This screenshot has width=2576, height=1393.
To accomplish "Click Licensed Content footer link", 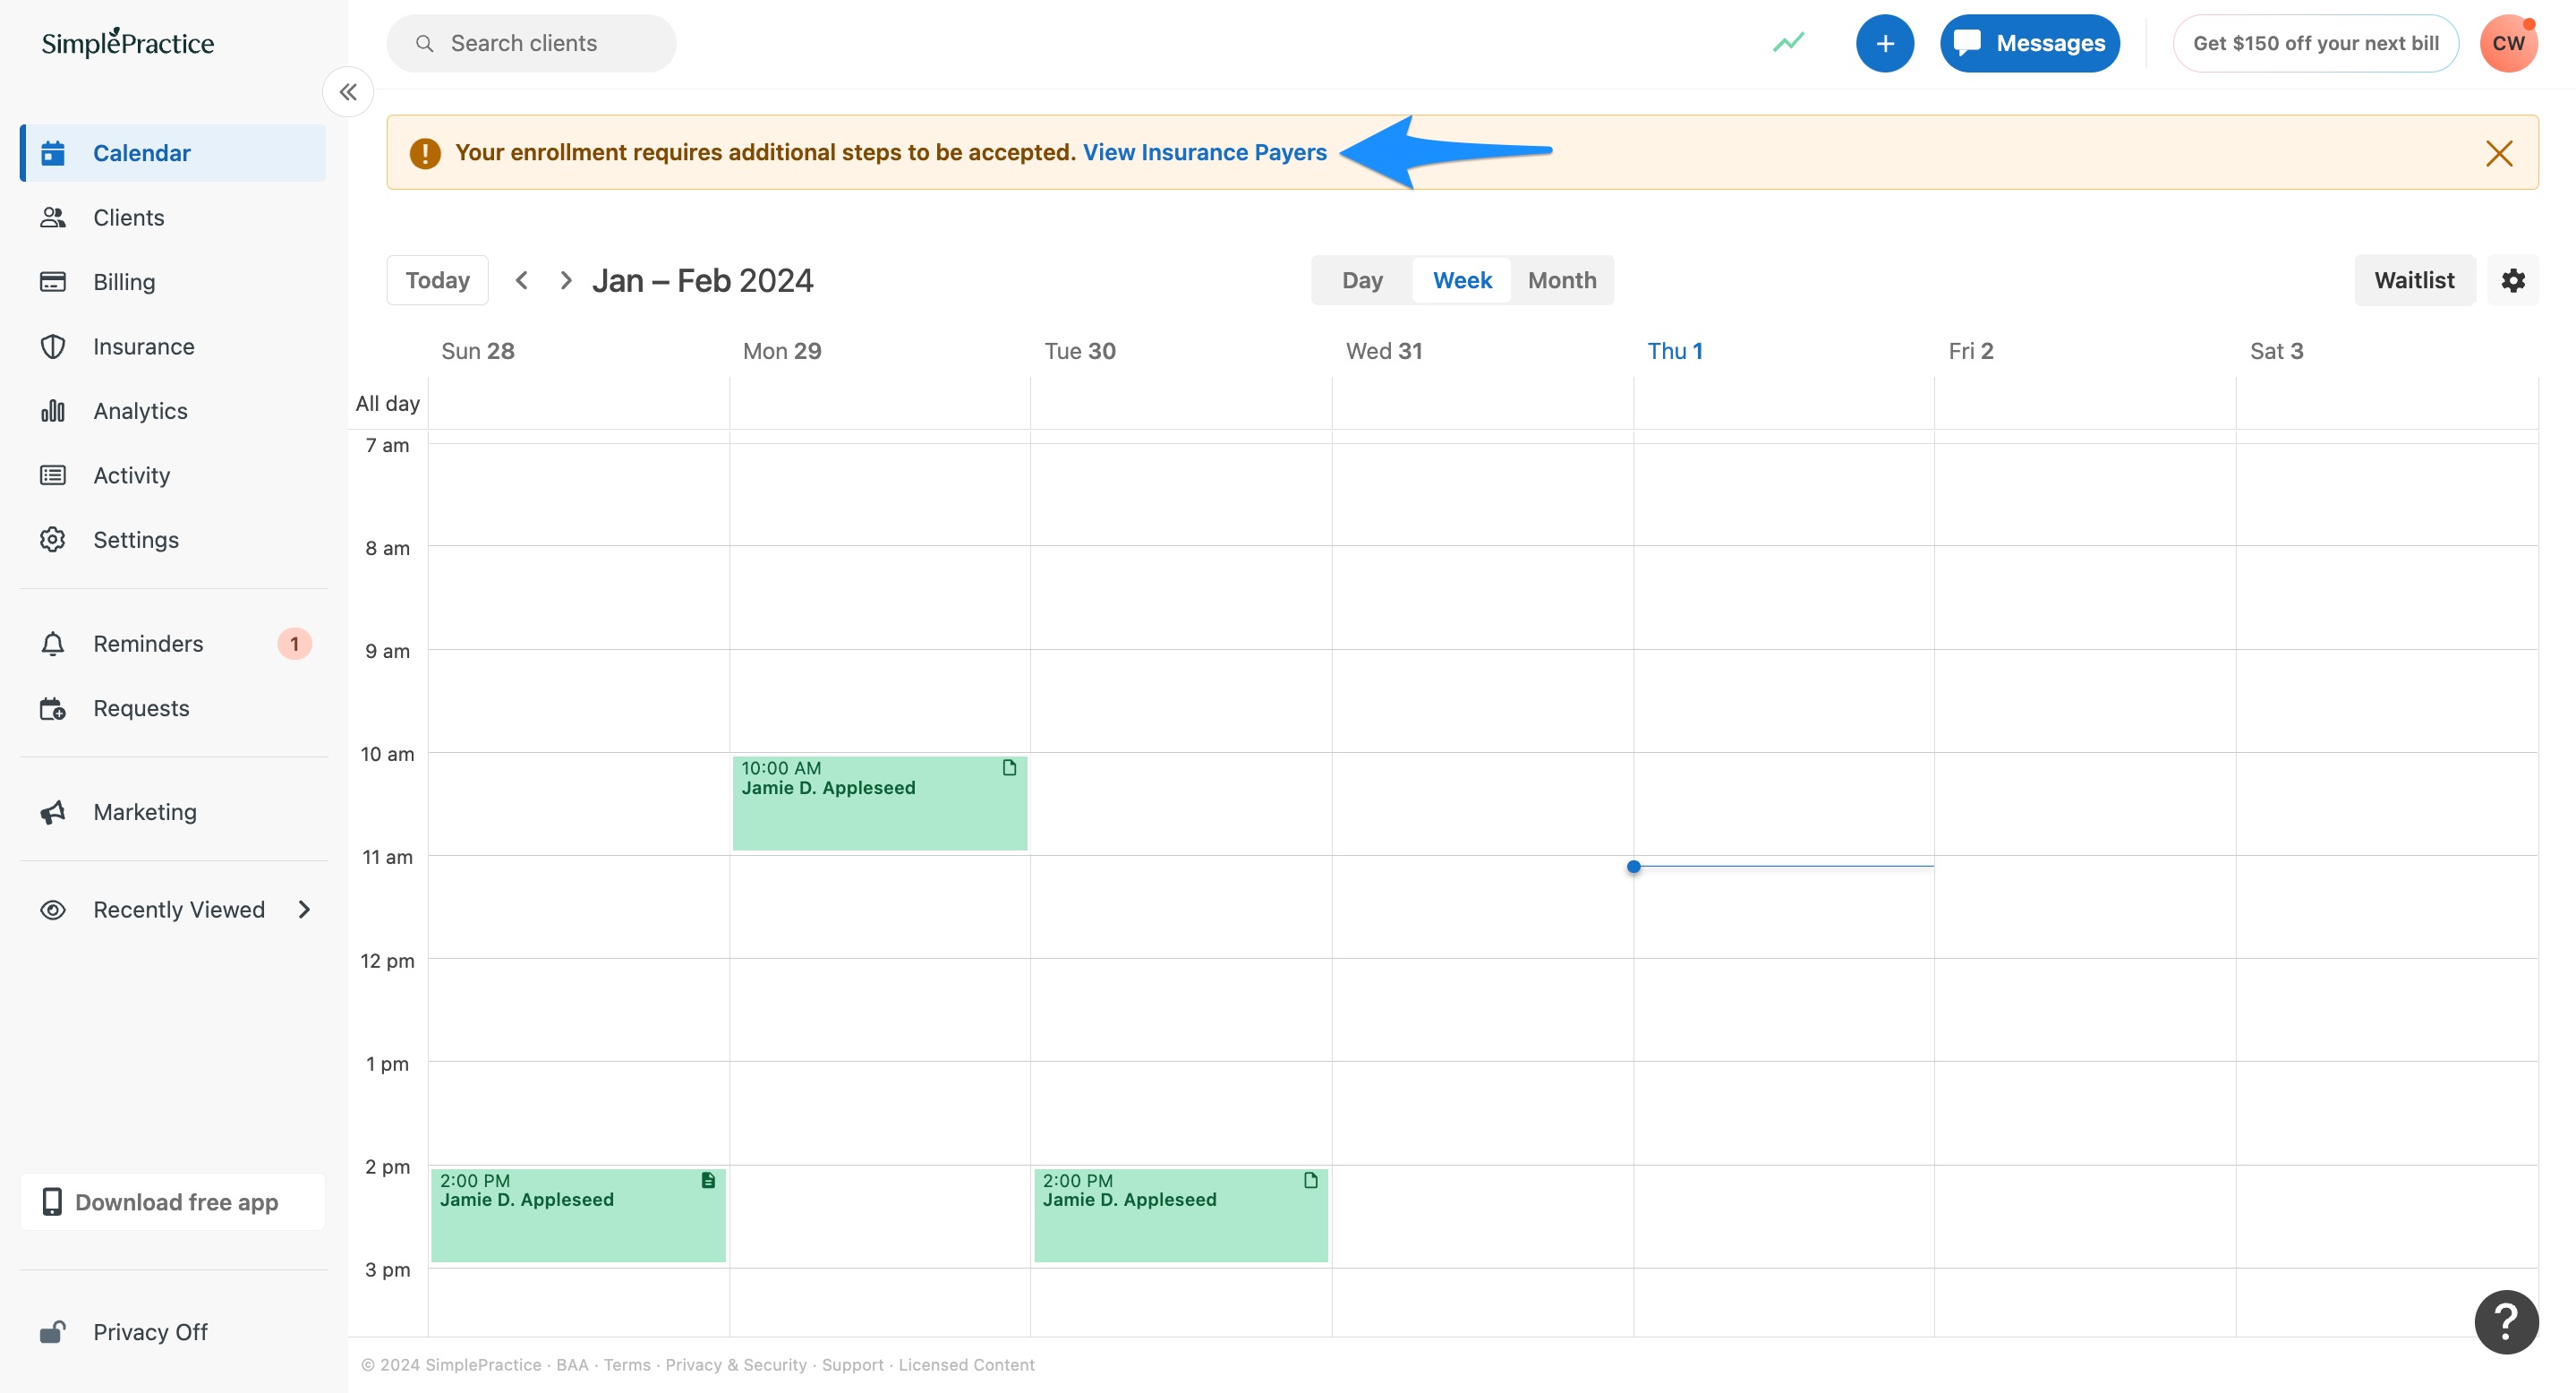I will [x=966, y=1365].
